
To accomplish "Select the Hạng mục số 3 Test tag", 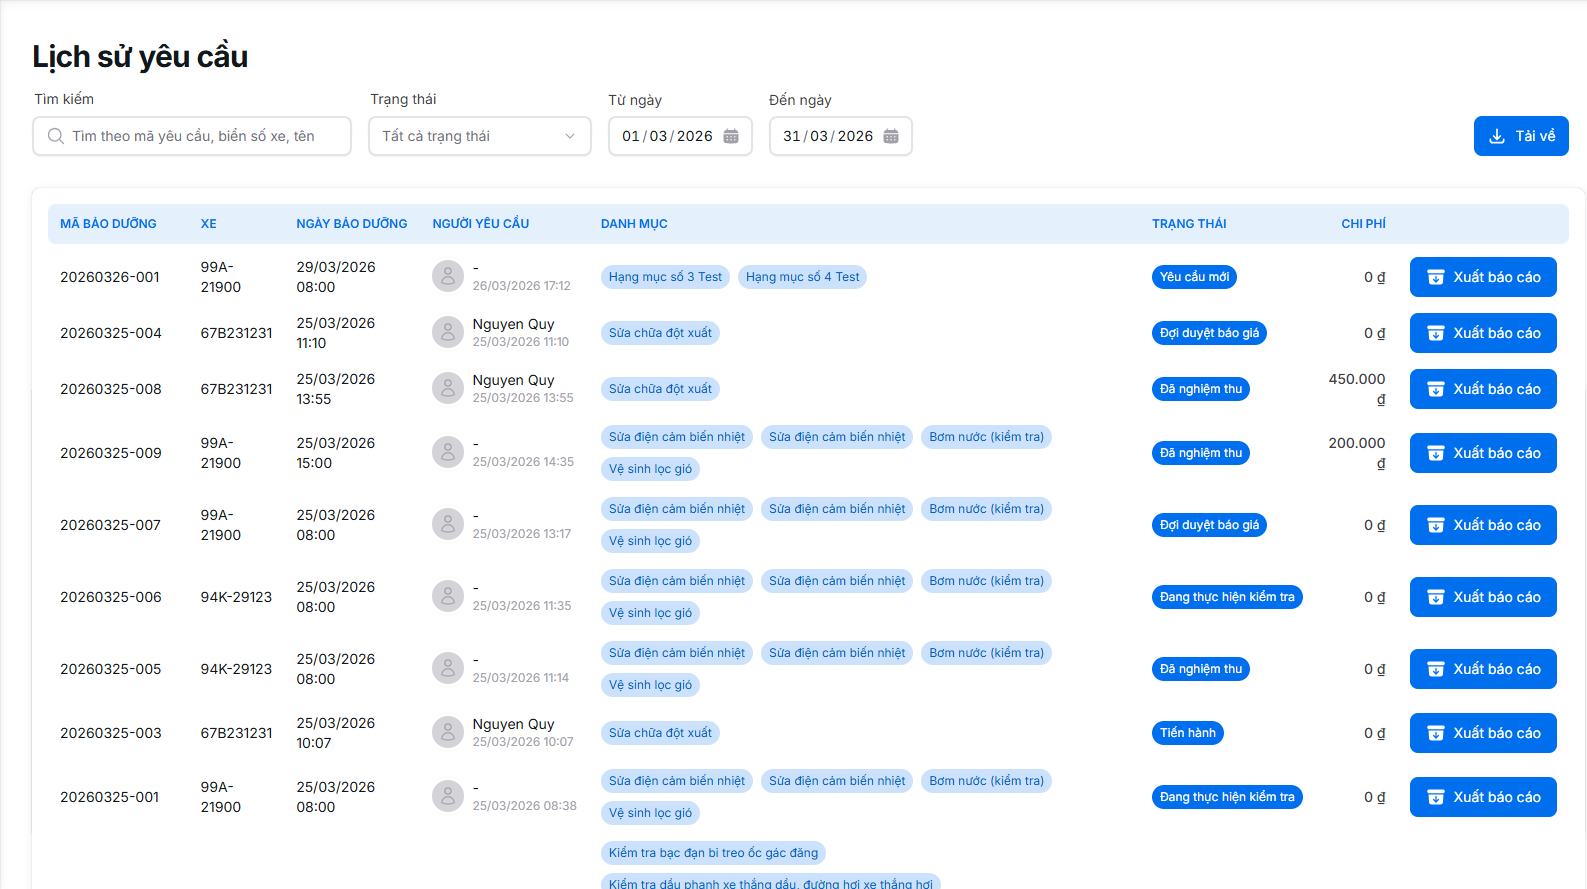I will 665,277.
